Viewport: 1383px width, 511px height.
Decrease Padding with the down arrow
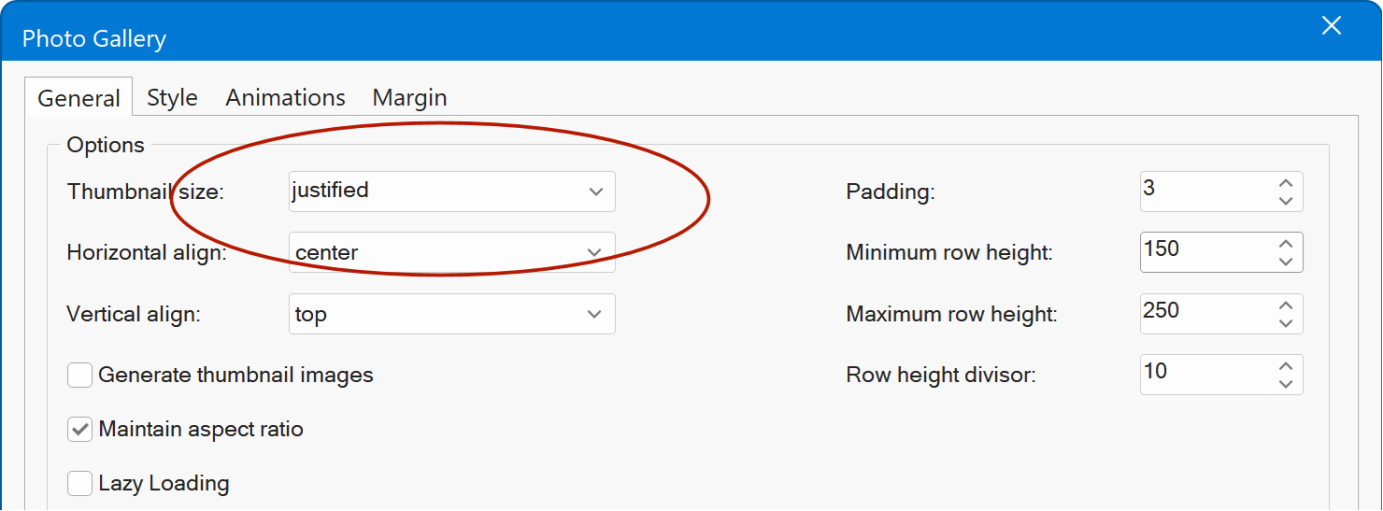tap(1286, 200)
